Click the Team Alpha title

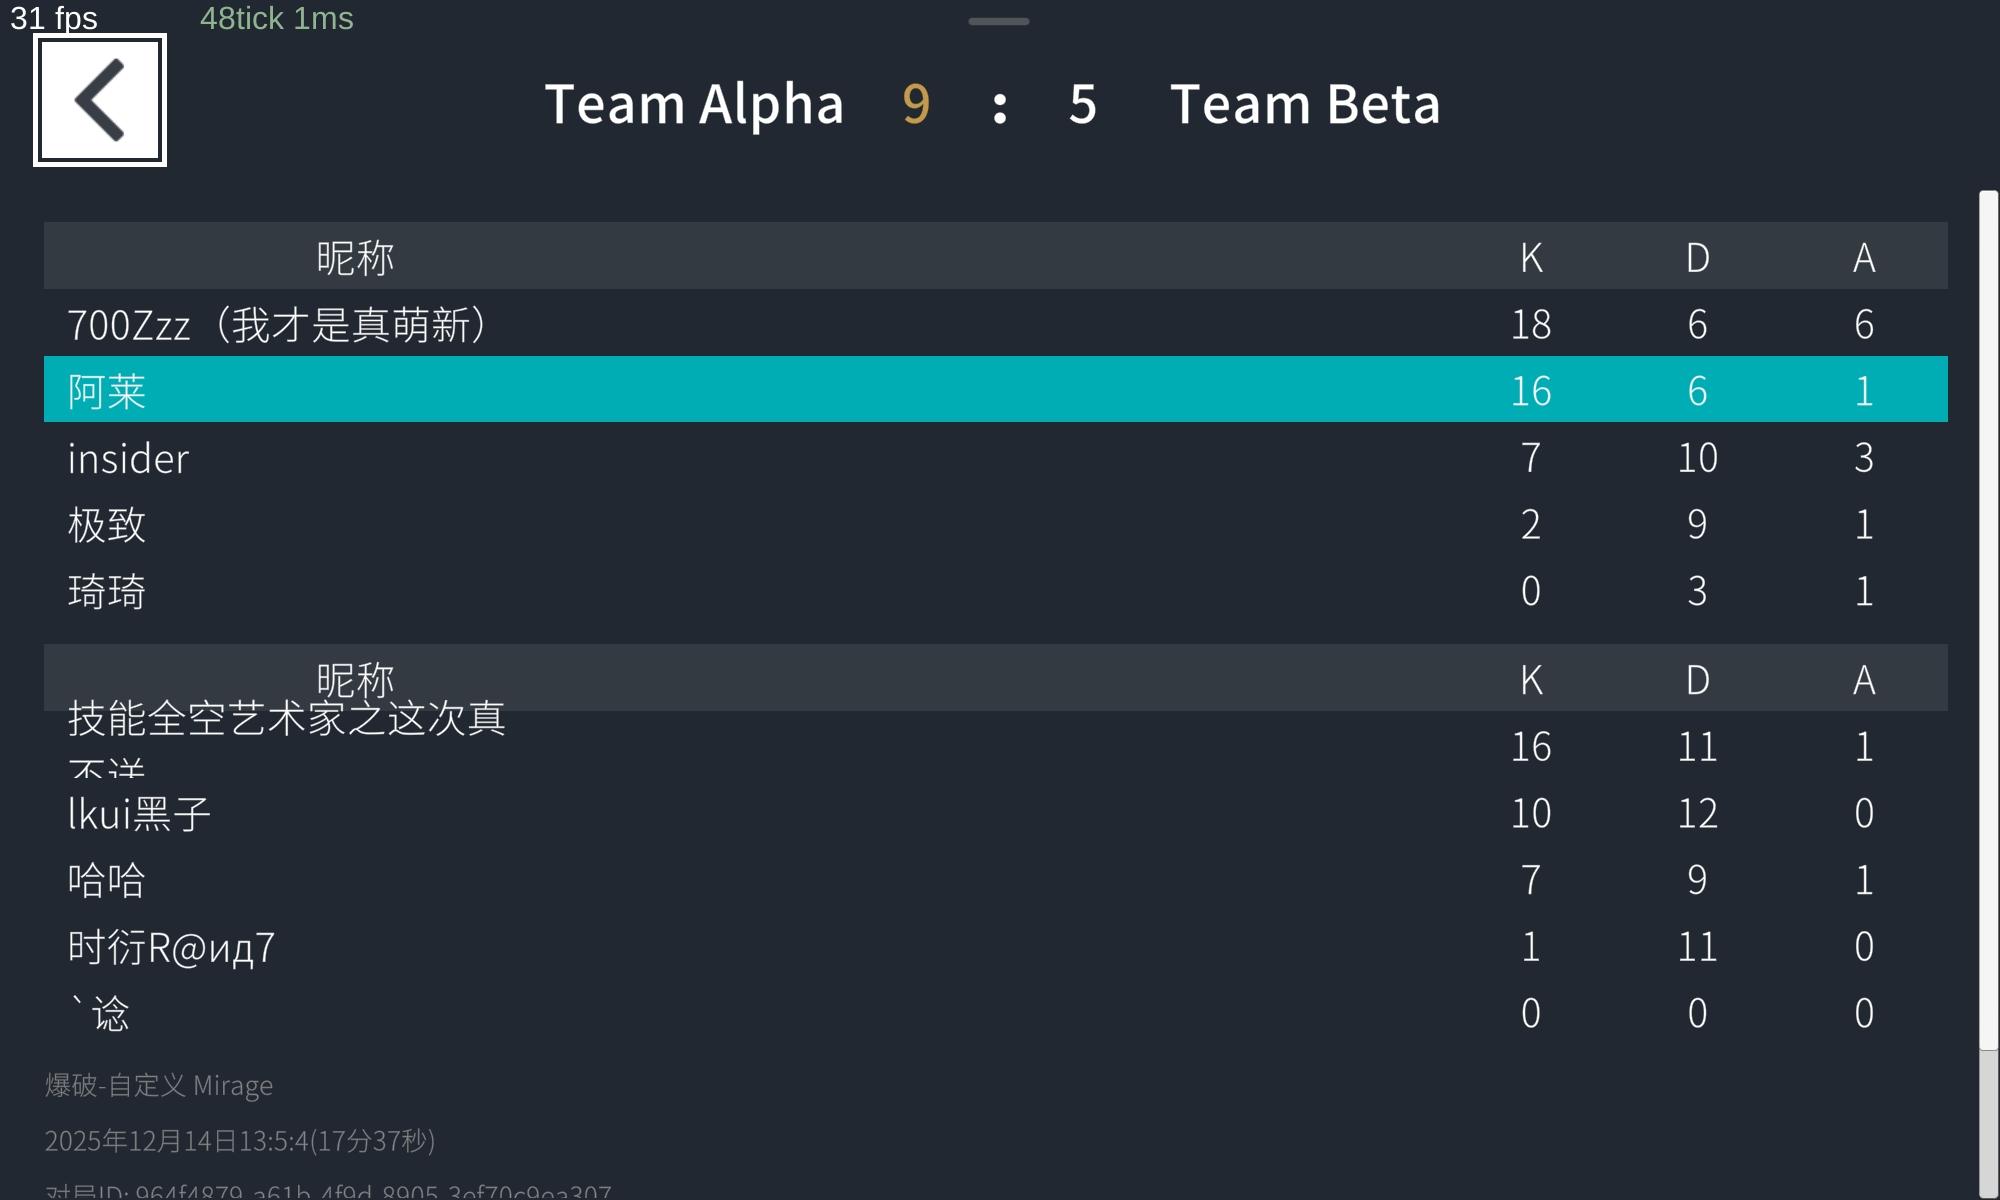[694, 104]
